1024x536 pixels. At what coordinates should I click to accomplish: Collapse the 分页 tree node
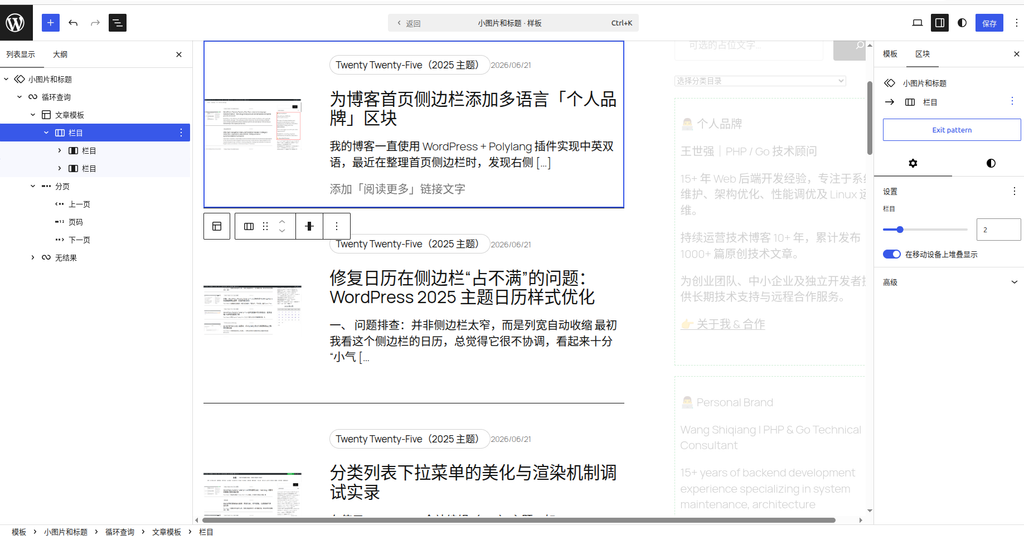(33, 186)
